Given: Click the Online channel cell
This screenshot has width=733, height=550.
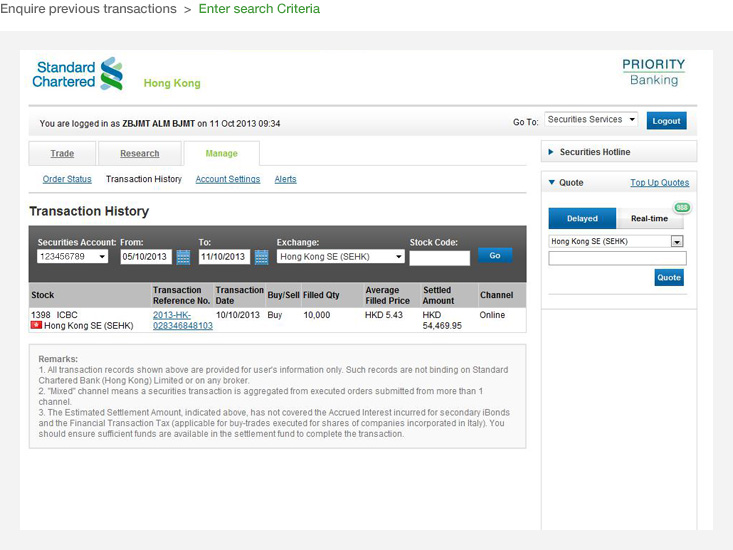Looking at the screenshot, I should [492, 315].
